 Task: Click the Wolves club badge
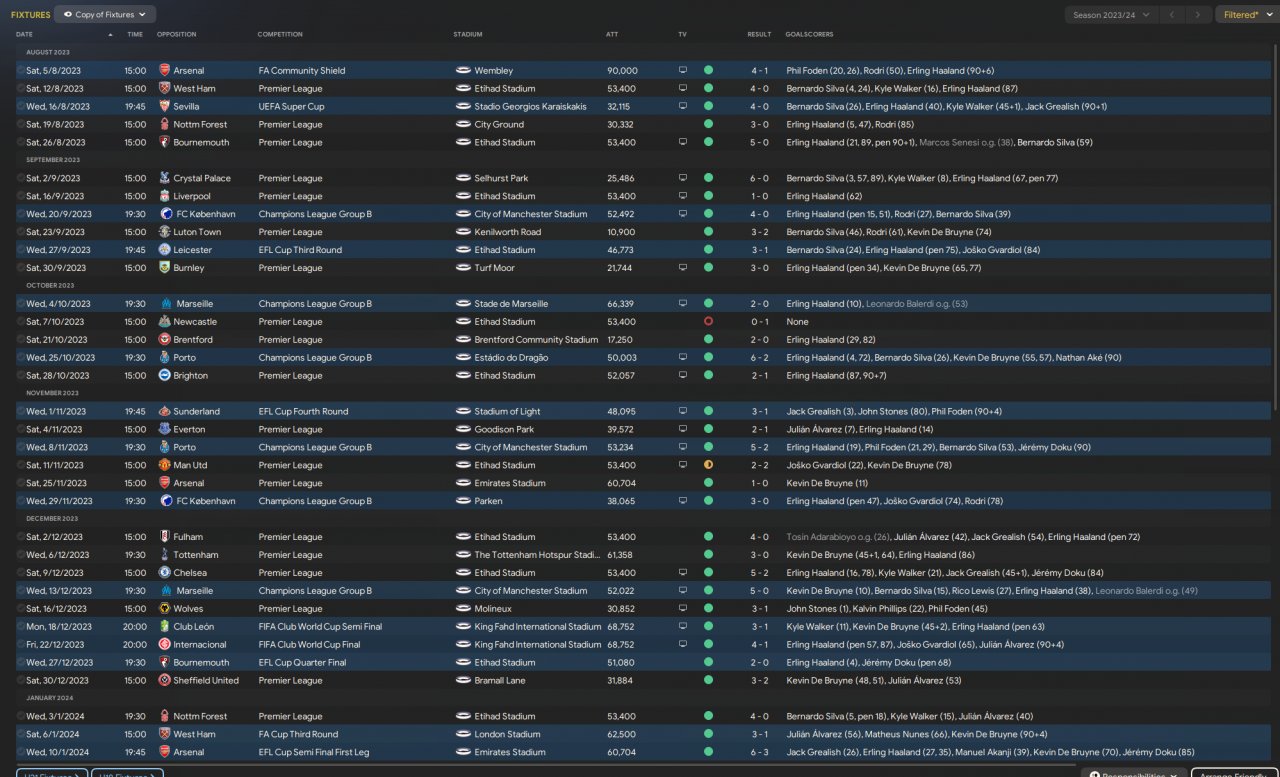click(x=165, y=609)
